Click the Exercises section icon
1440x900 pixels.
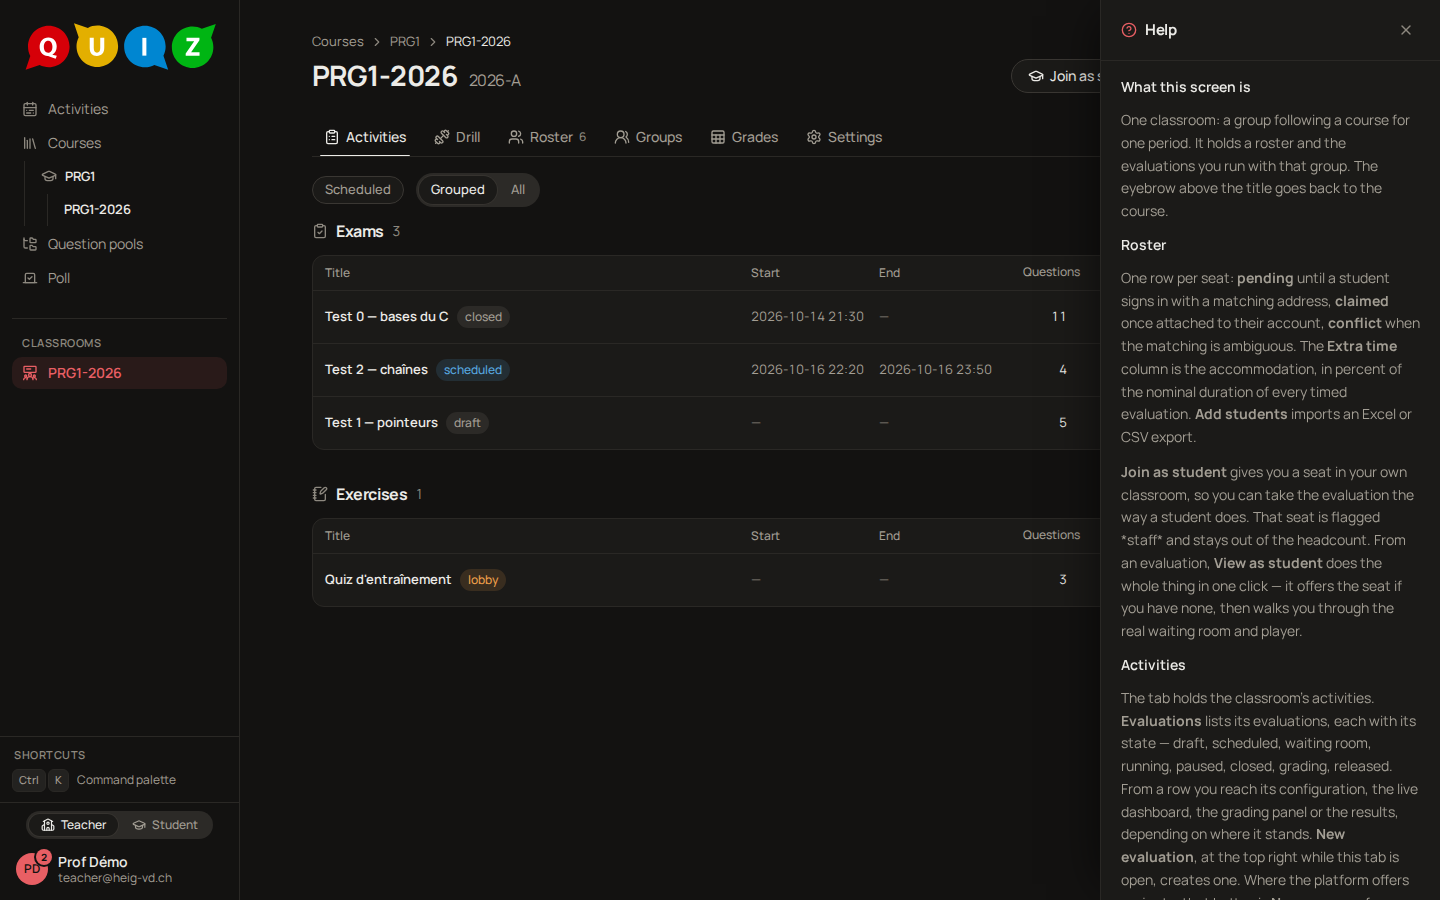click(320, 494)
